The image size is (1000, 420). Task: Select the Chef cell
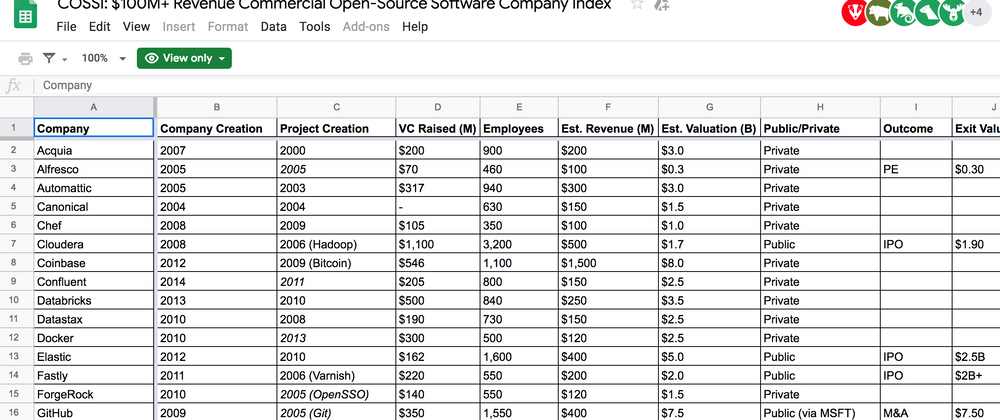click(94, 226)
